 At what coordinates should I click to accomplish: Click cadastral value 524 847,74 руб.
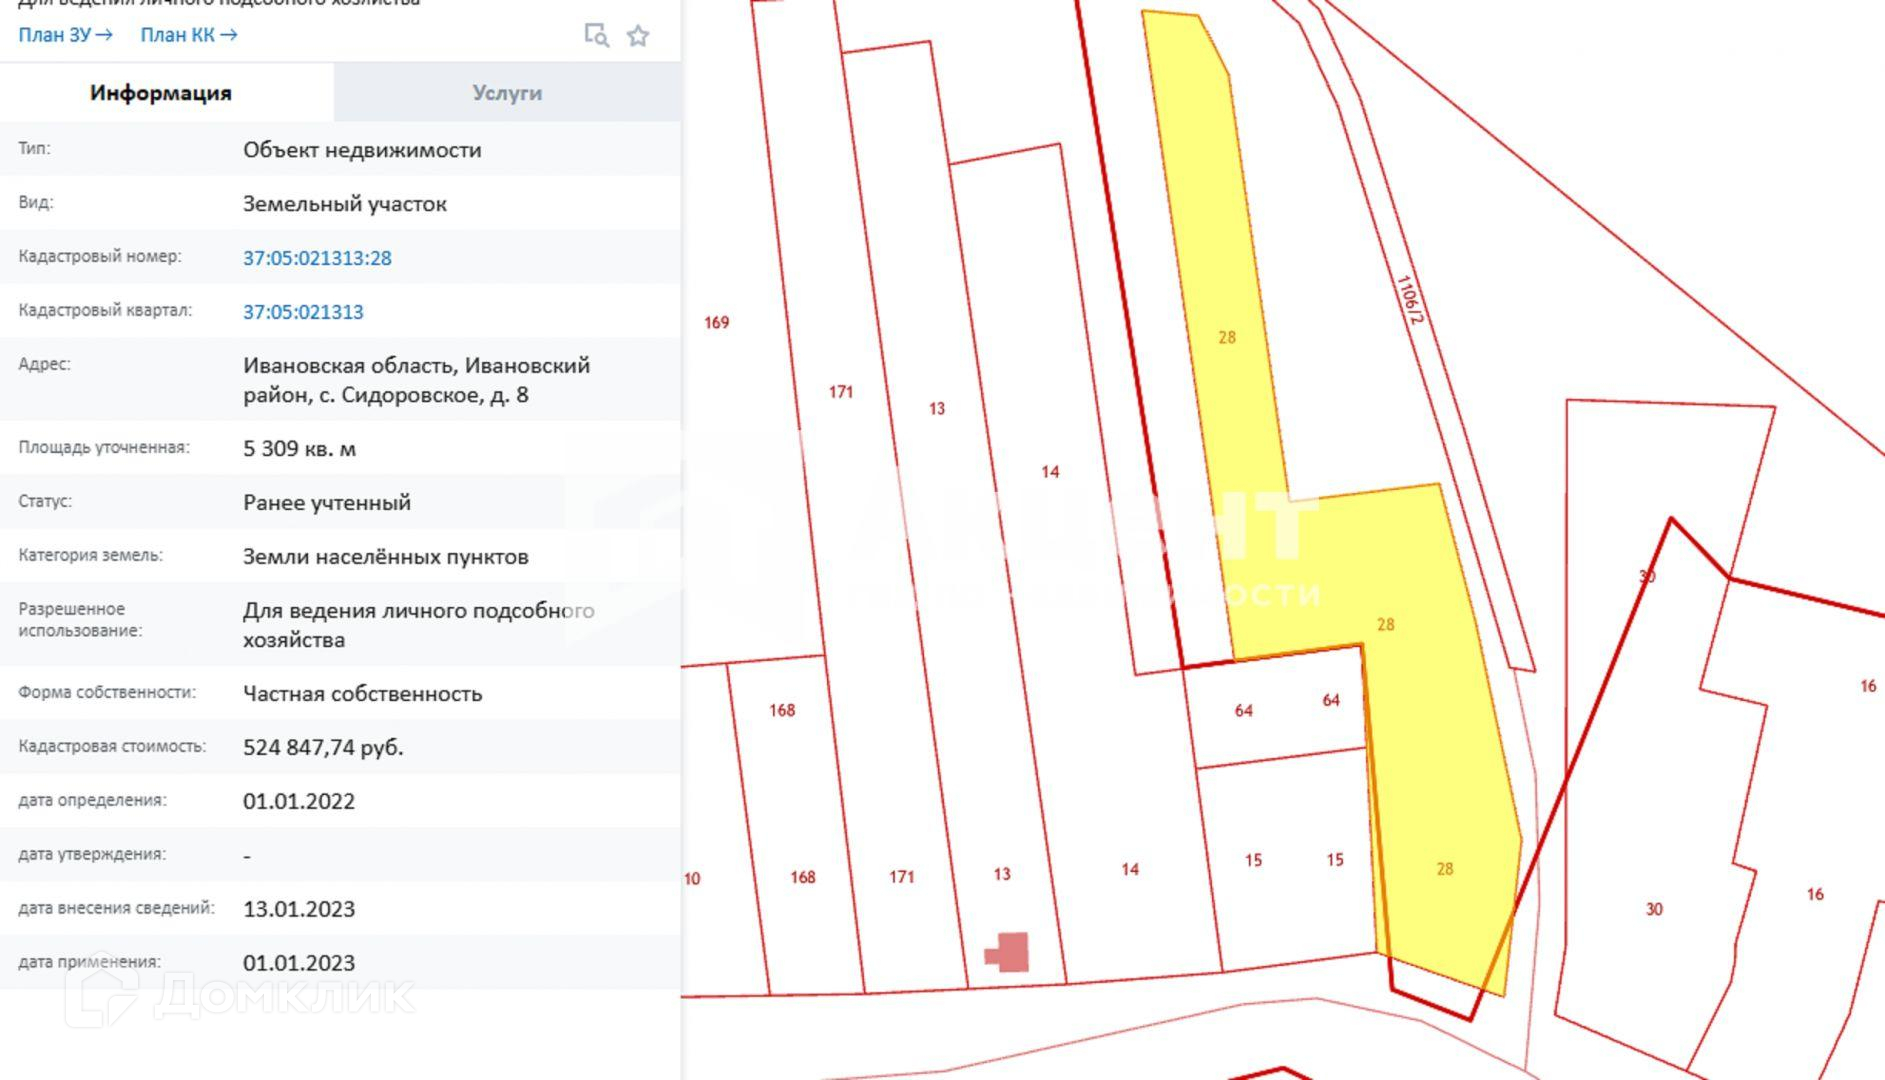tap(323, 748)
